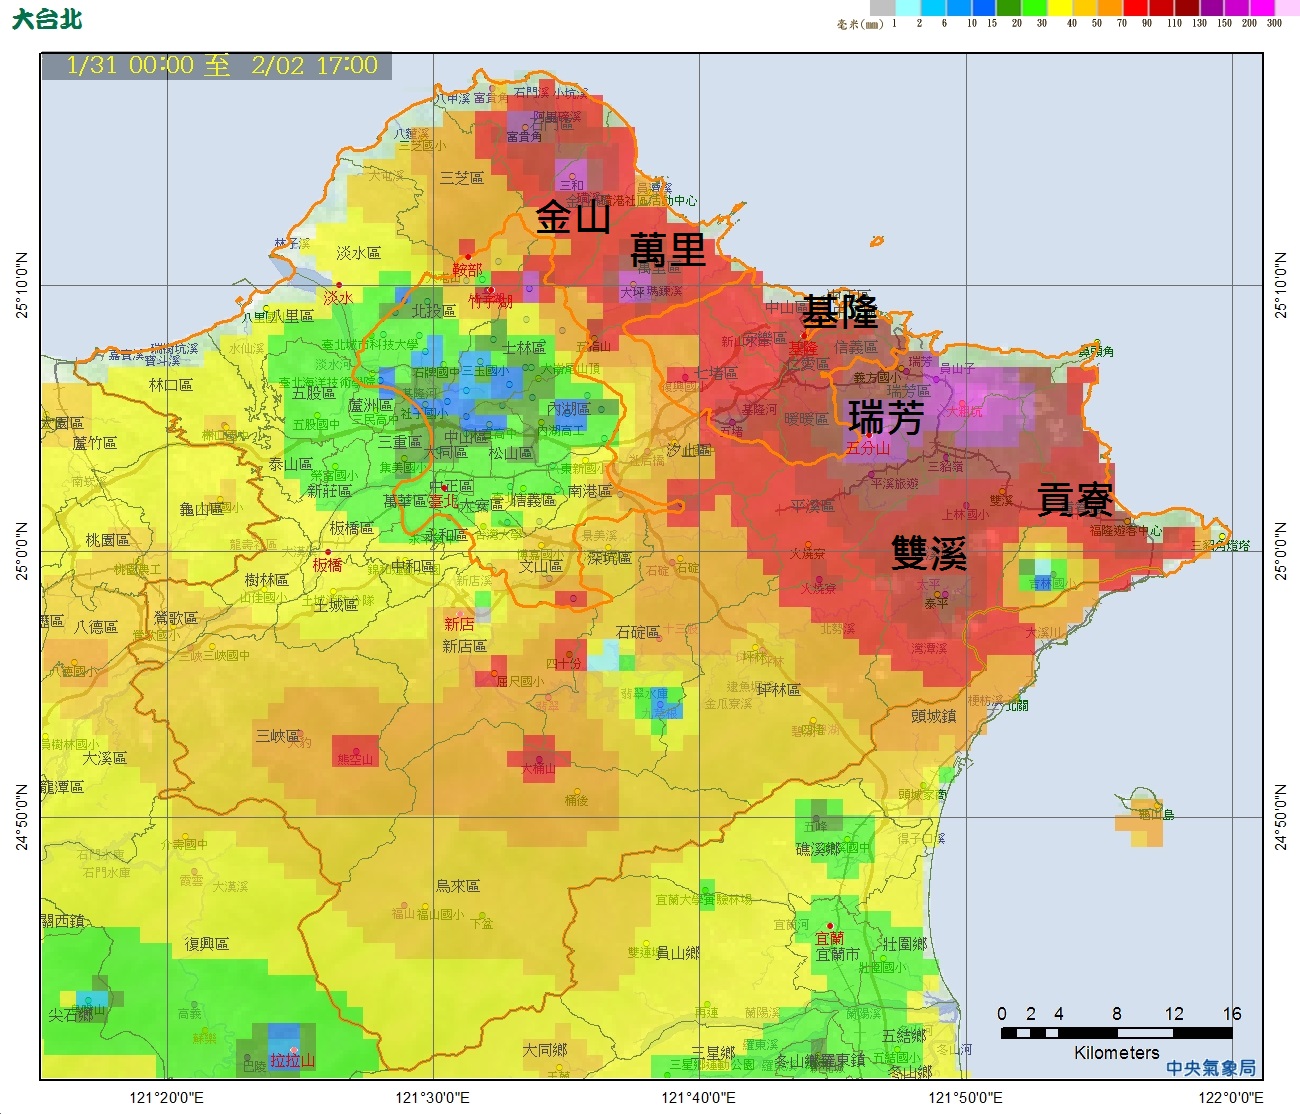
Task: Click the dark green 15–20 mm legend swatch
Action: [1008, 8]
